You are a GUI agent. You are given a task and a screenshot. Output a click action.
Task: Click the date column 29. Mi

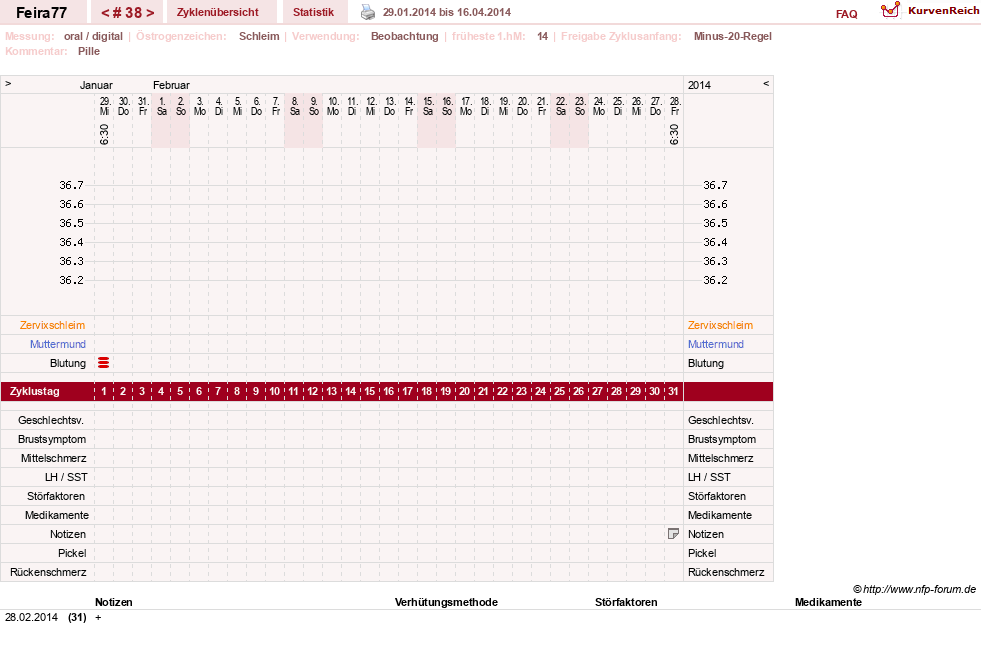[104, 106]
